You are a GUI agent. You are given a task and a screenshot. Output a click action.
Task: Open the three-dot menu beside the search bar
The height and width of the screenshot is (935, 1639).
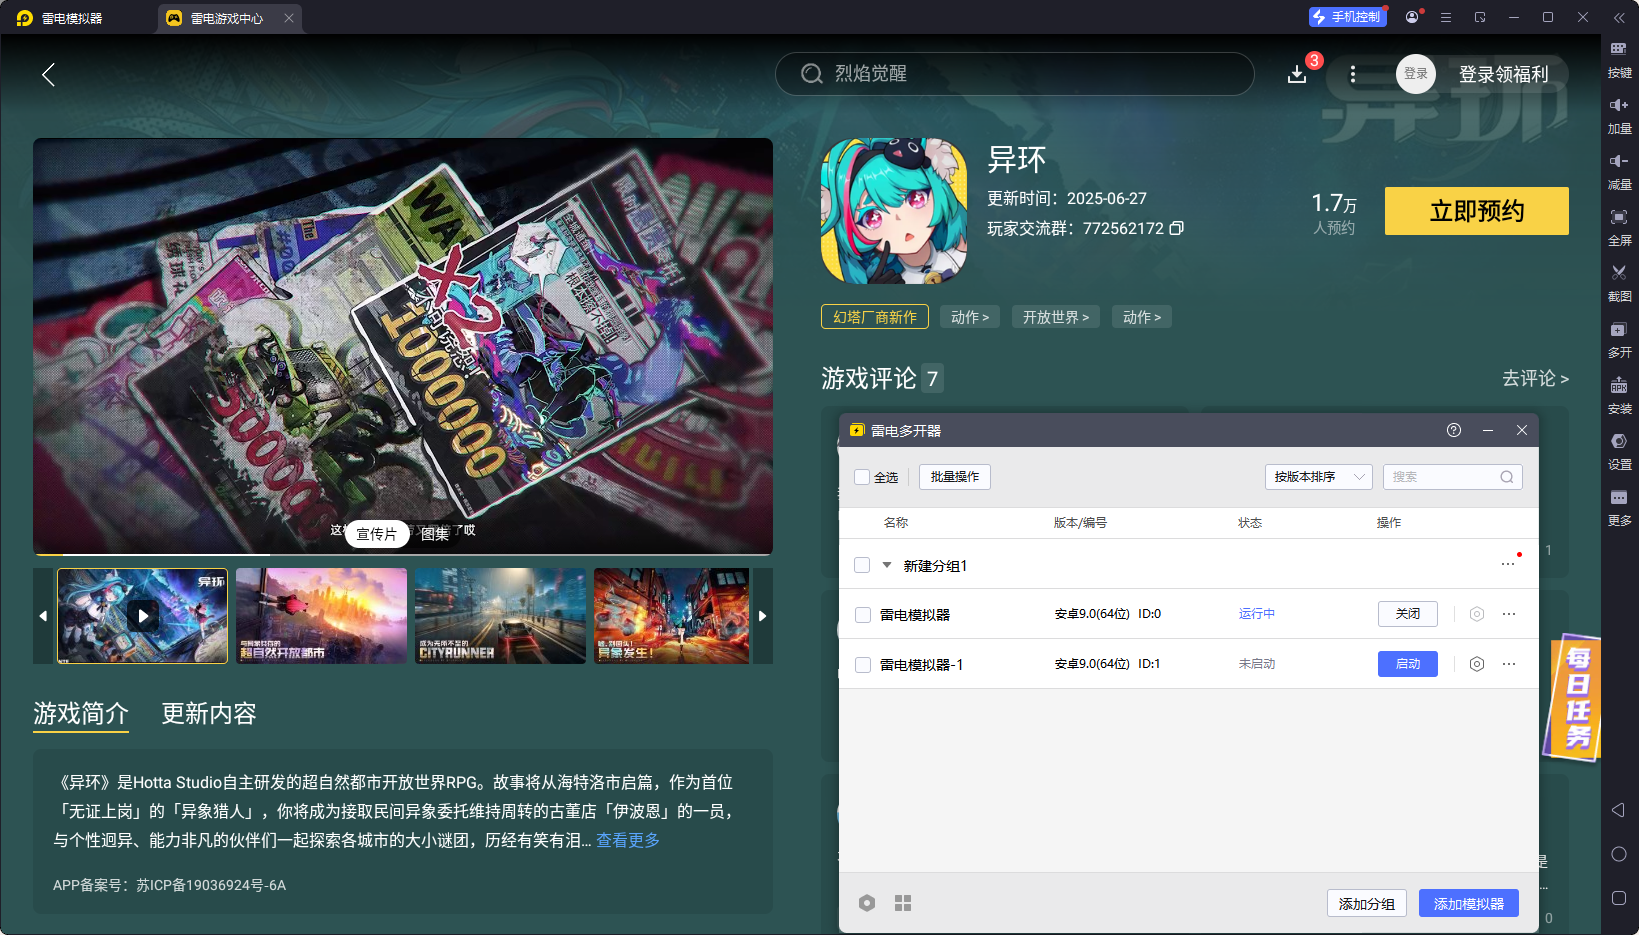point(1353,74)
